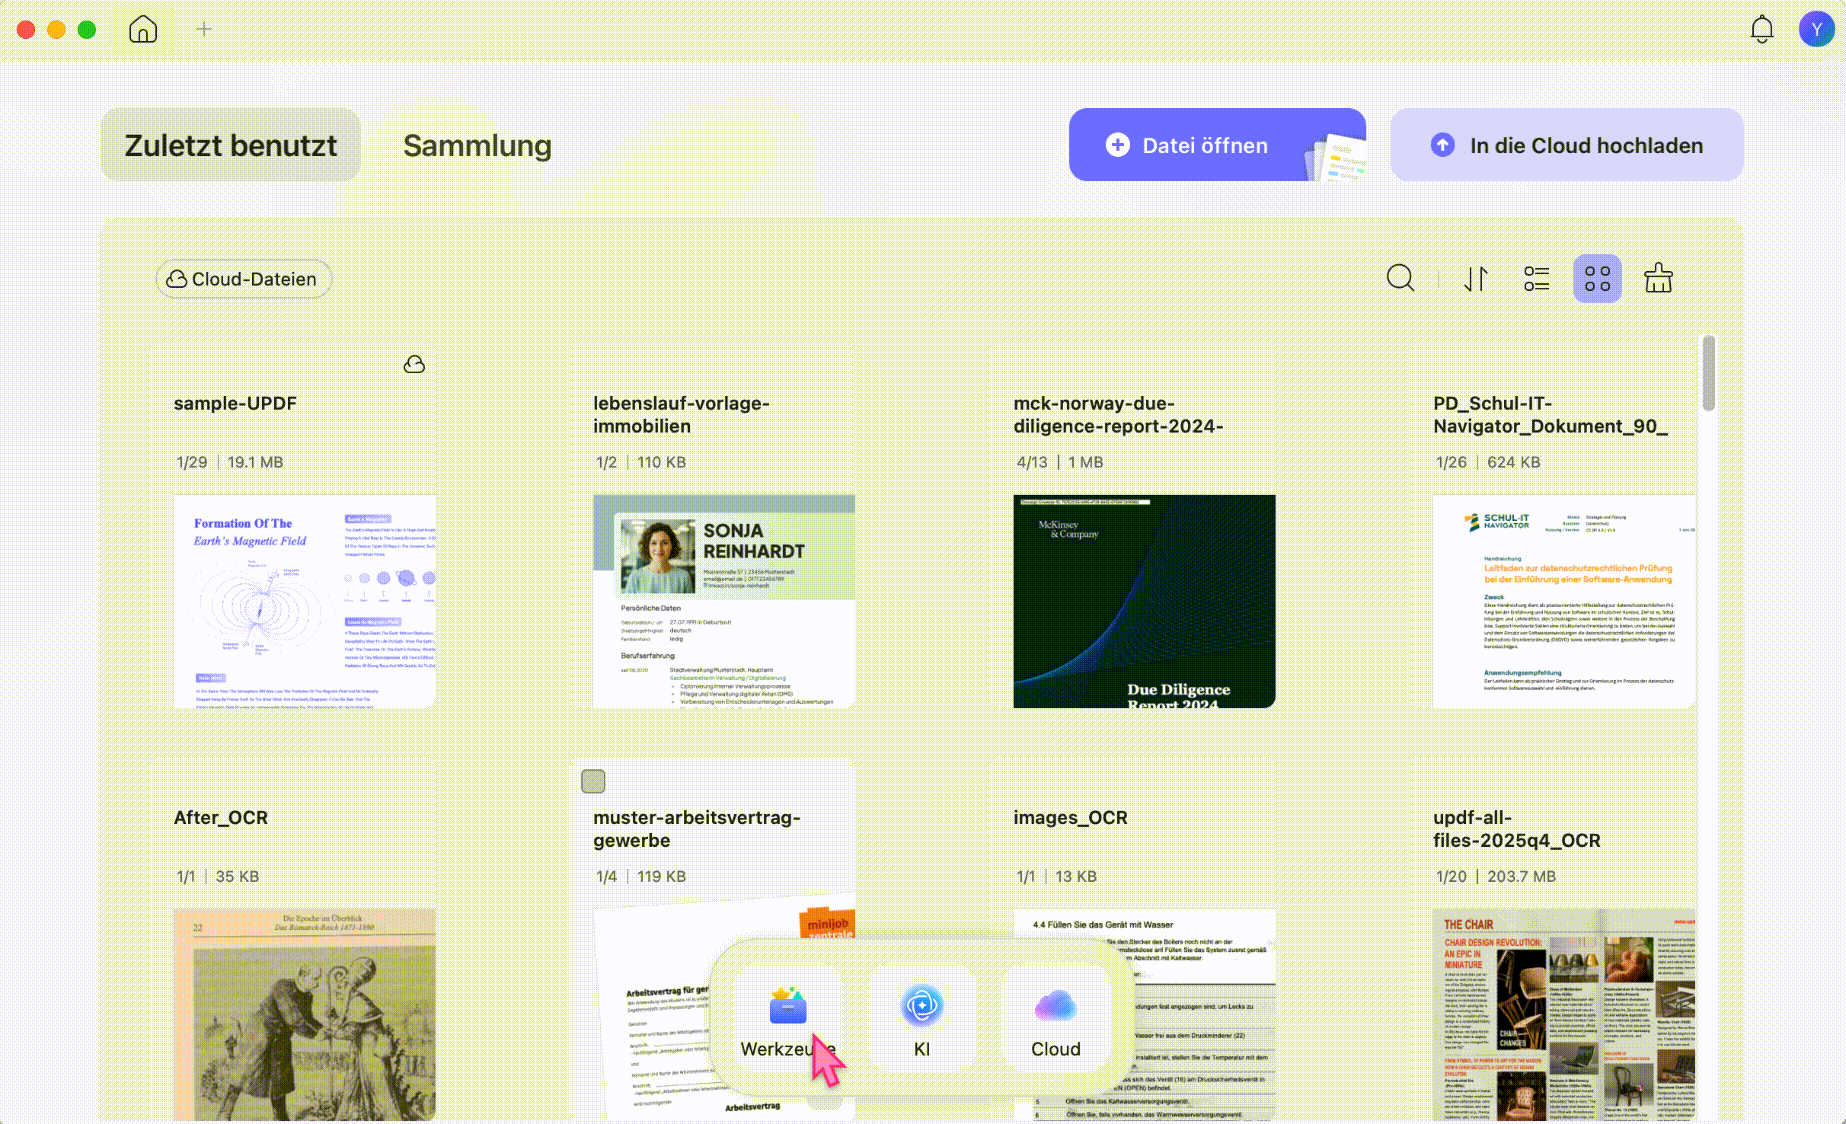This screenshot has width=1846, height=1124.
Task: Open the notifications bell
Action: [x=1762, y=29]
